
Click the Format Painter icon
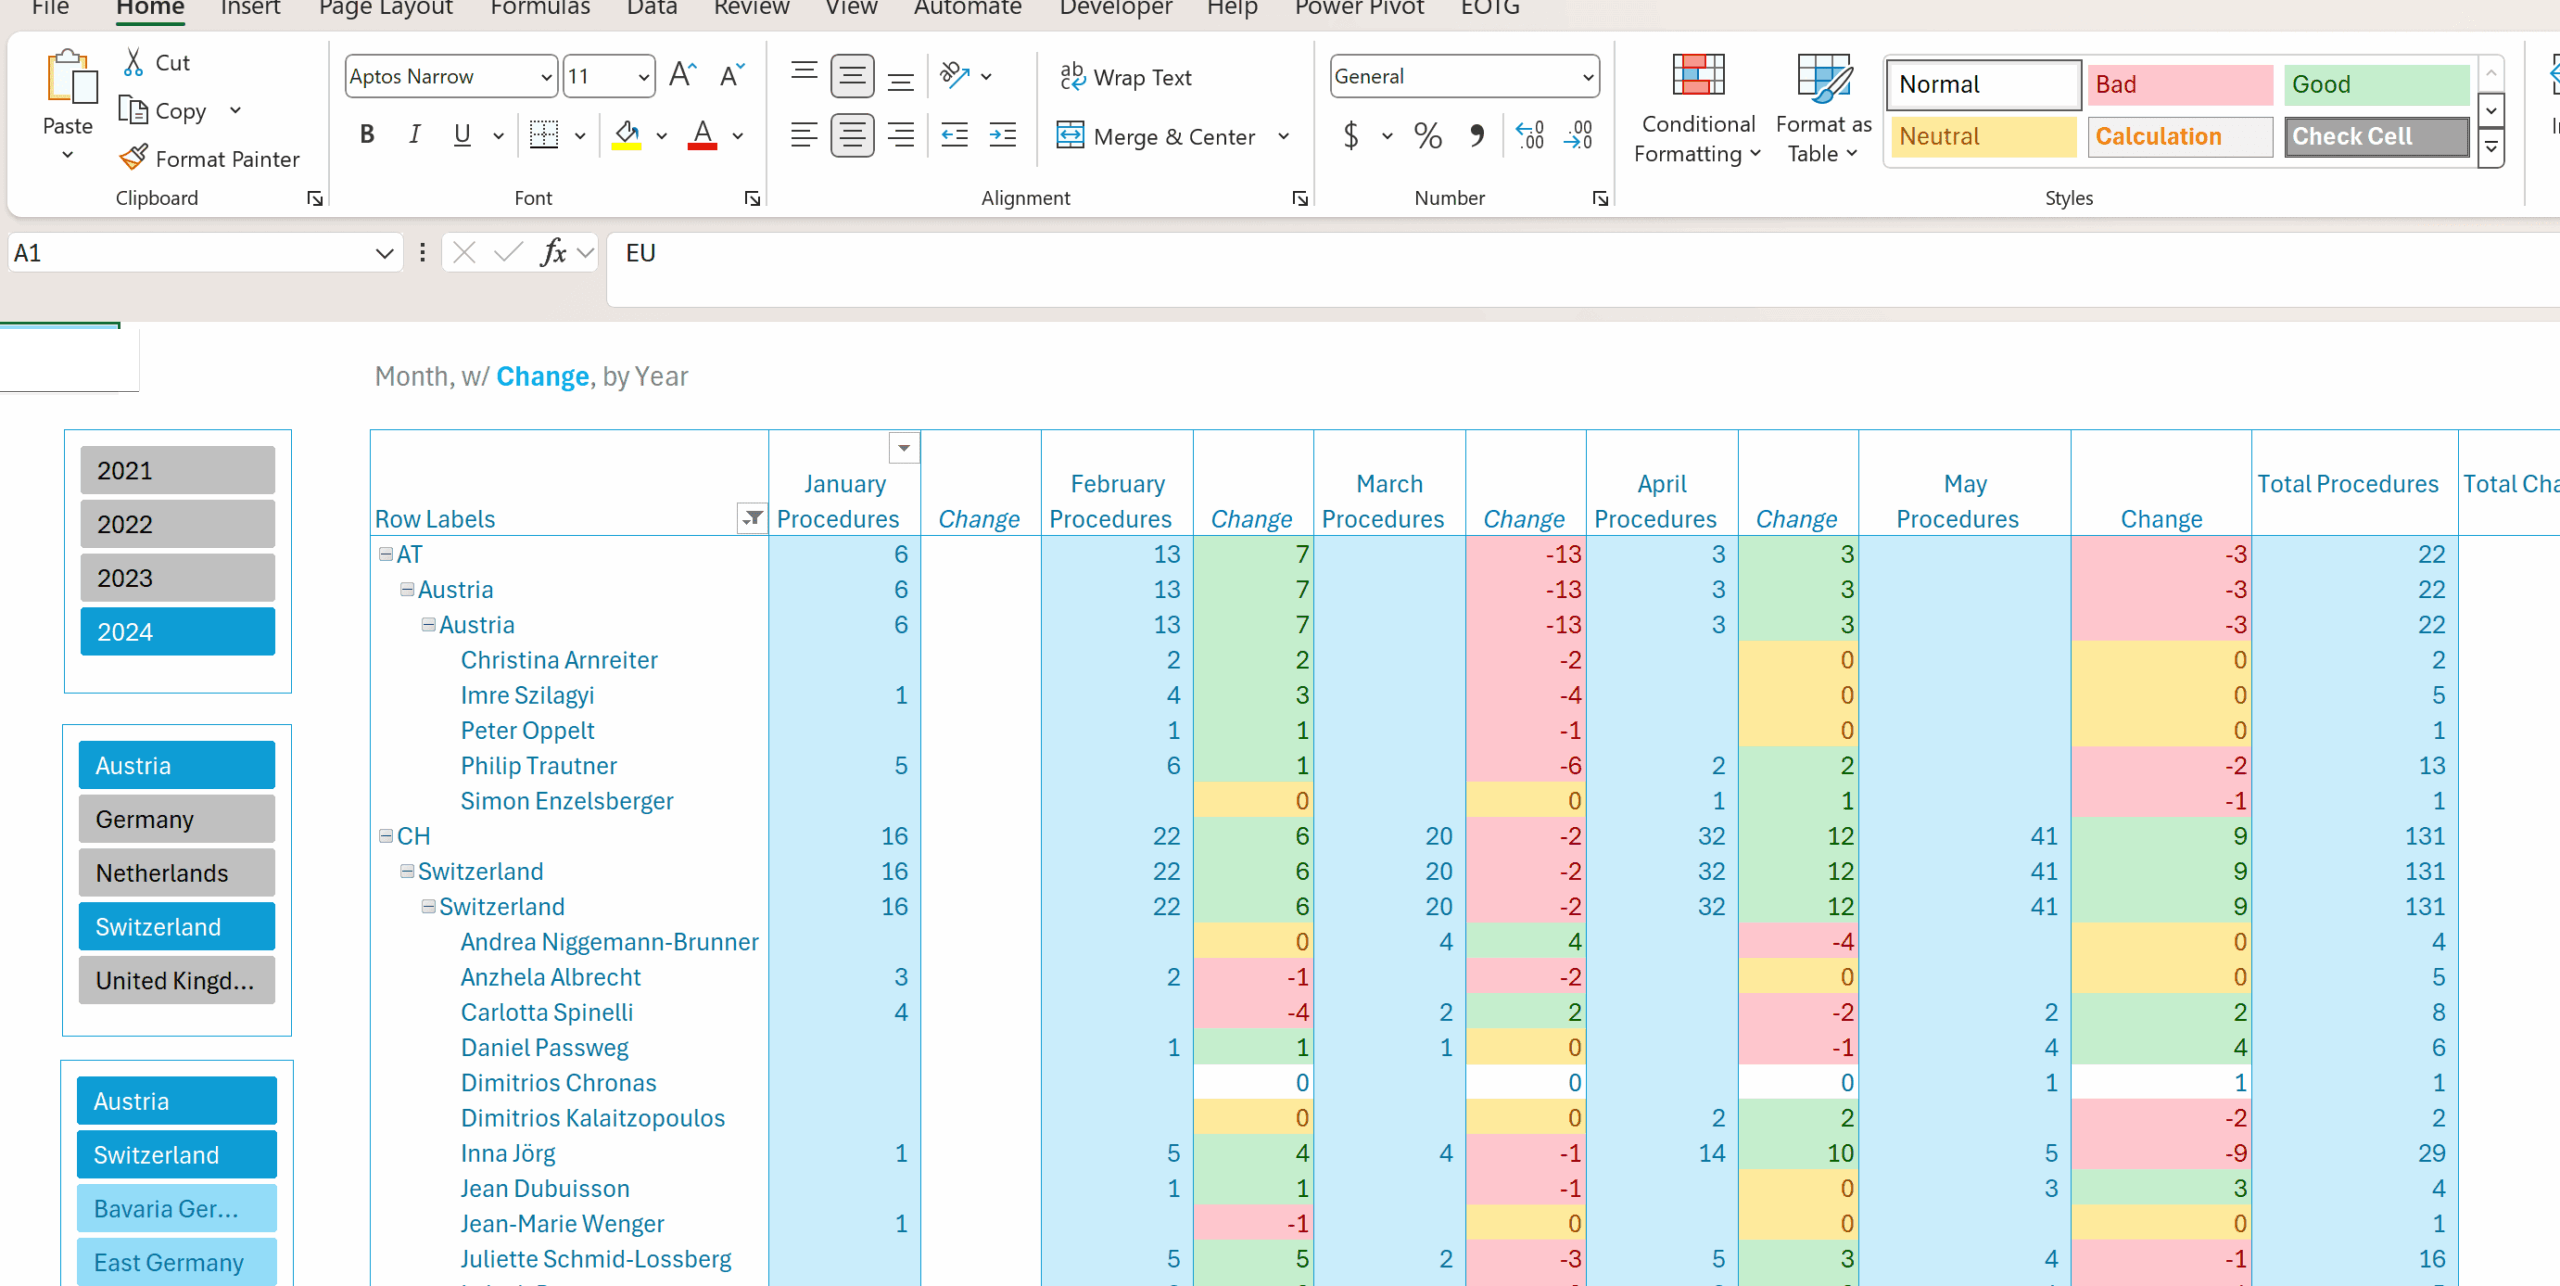133,158
